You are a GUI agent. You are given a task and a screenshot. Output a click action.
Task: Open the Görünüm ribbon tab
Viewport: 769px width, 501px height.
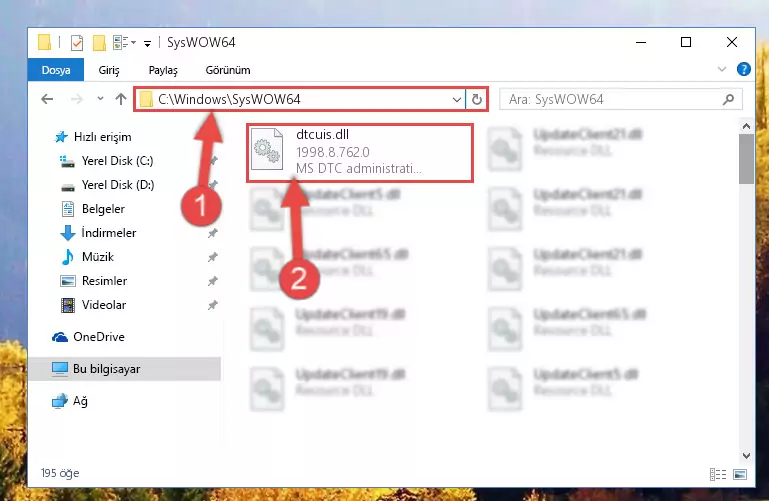[228, 70]
